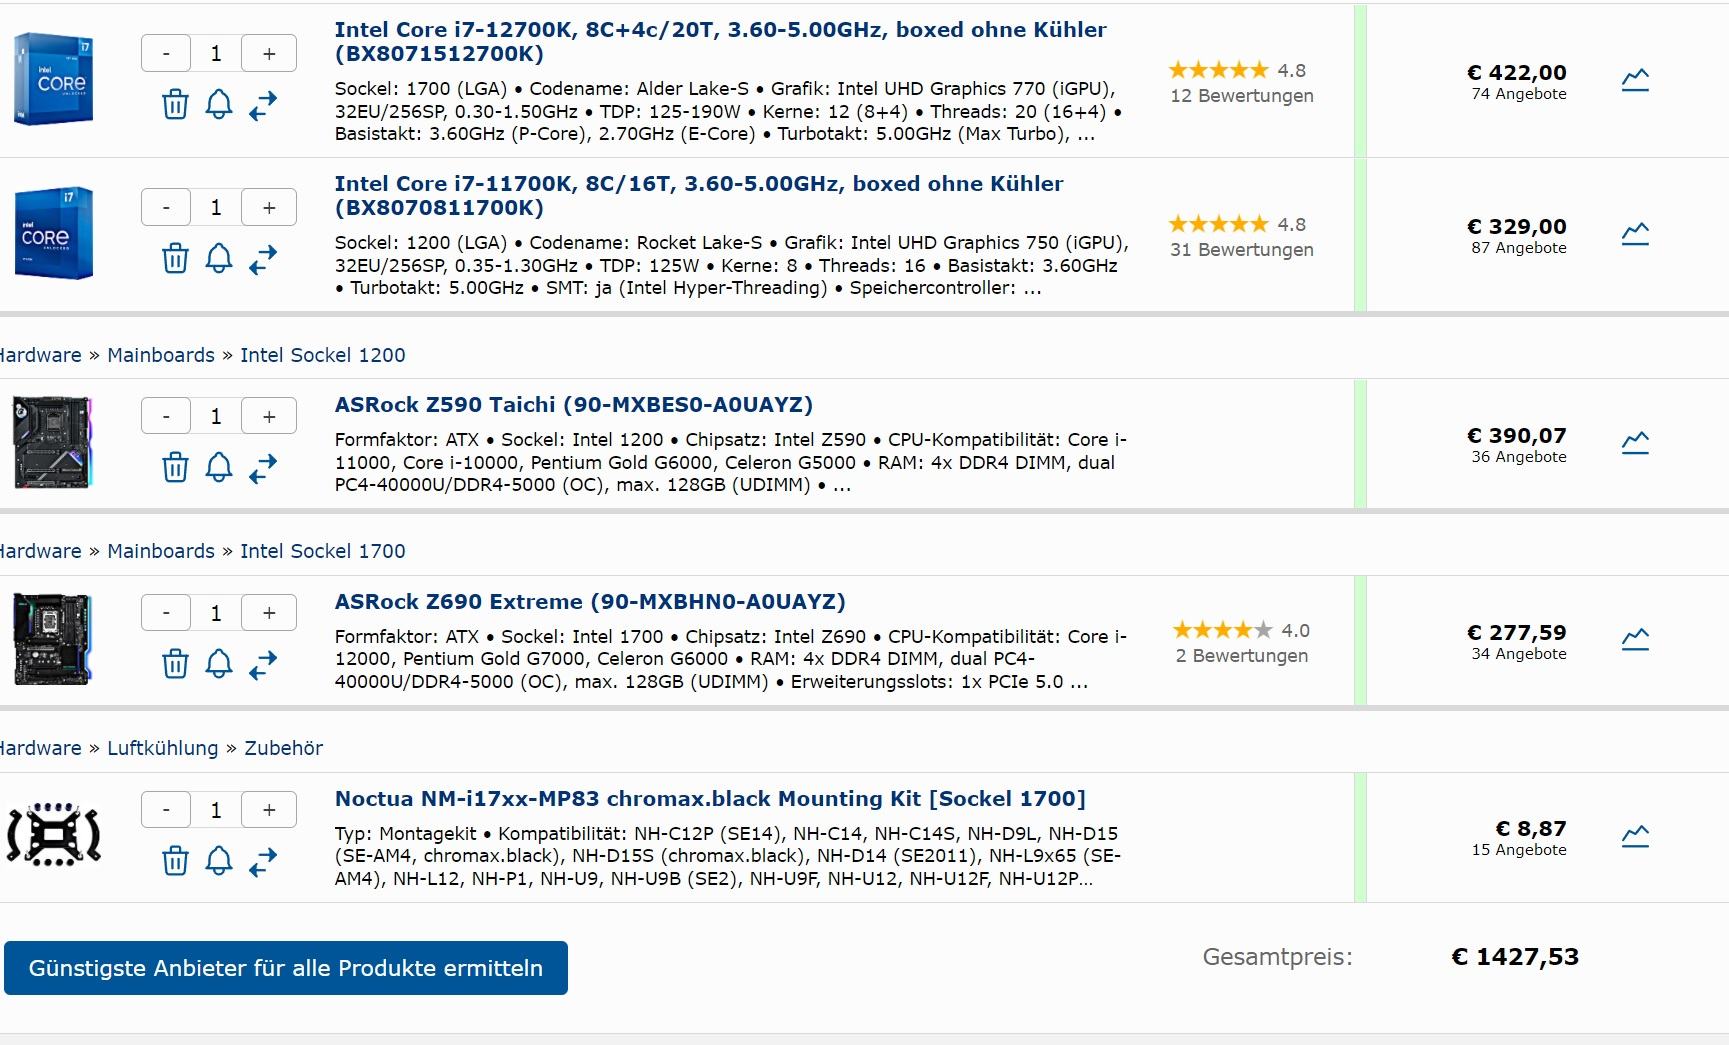The image size is (1729, 1045).
Task: Click bell icon for ASRock Z690 Extreme
Action: (219, 664)
